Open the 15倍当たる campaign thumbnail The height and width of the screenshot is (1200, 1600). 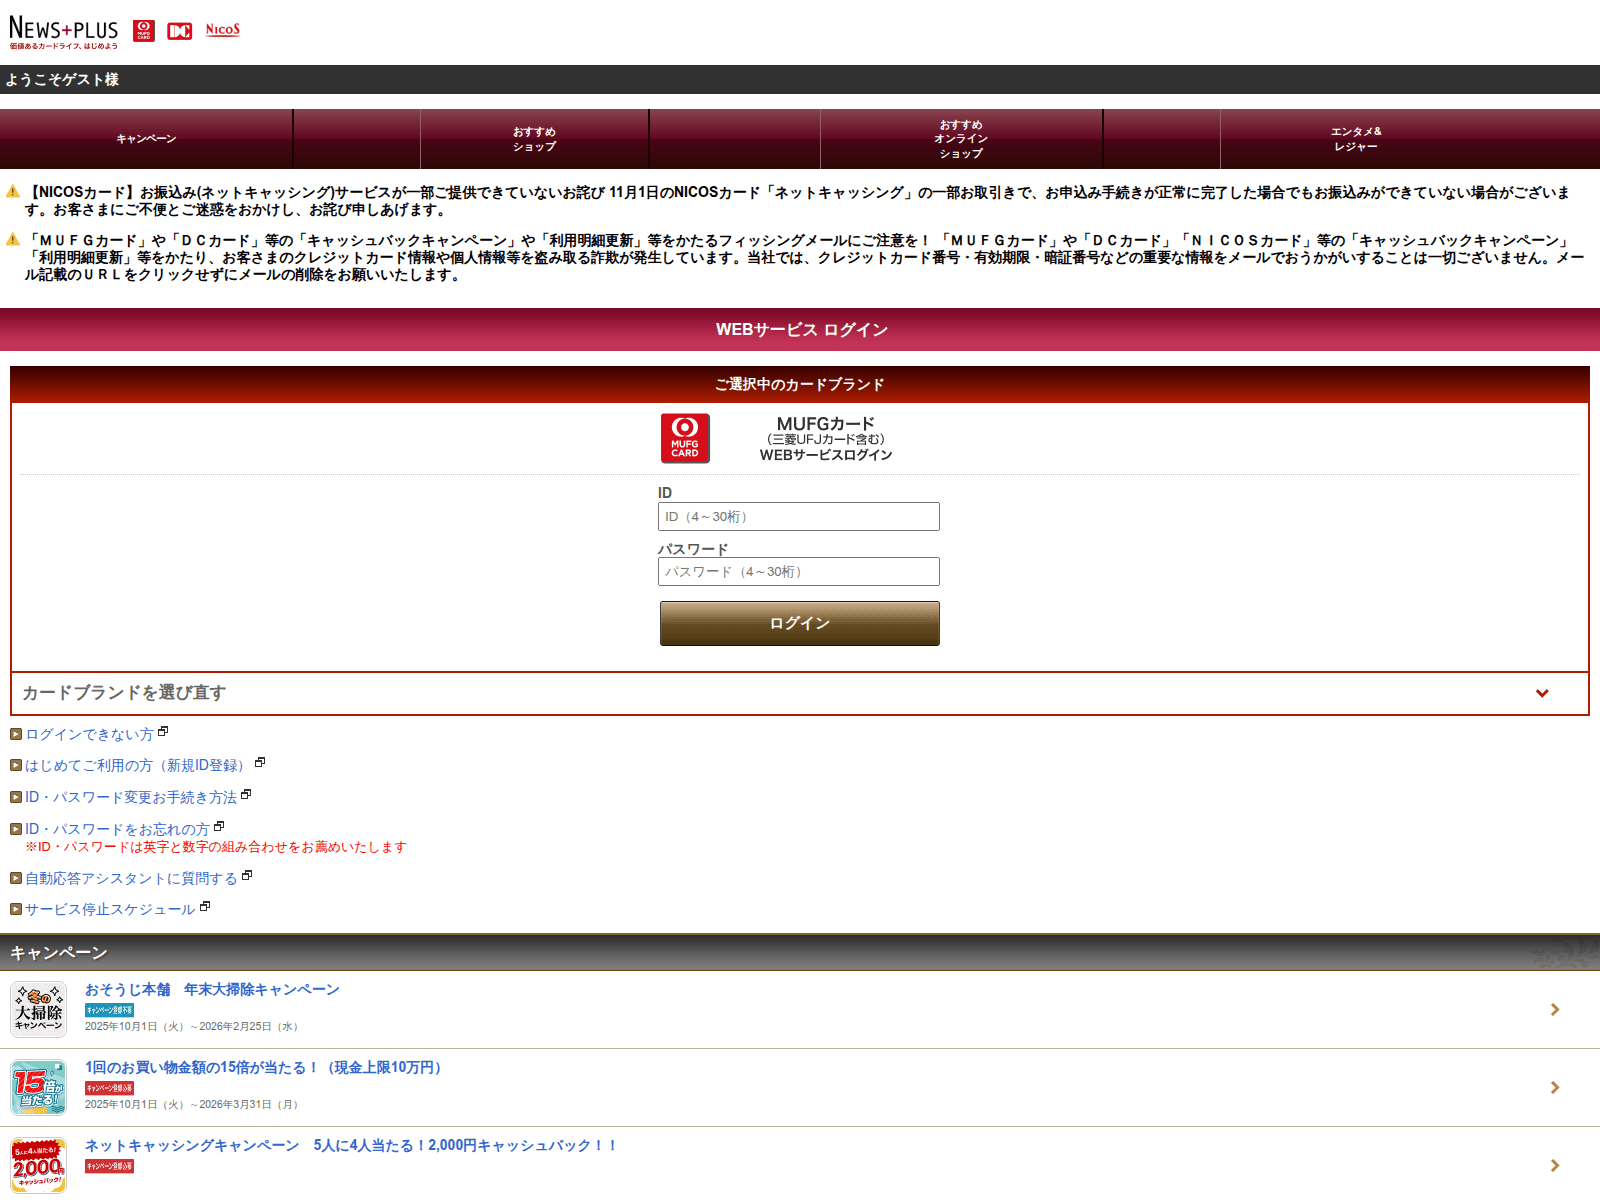pos(39,1087)
